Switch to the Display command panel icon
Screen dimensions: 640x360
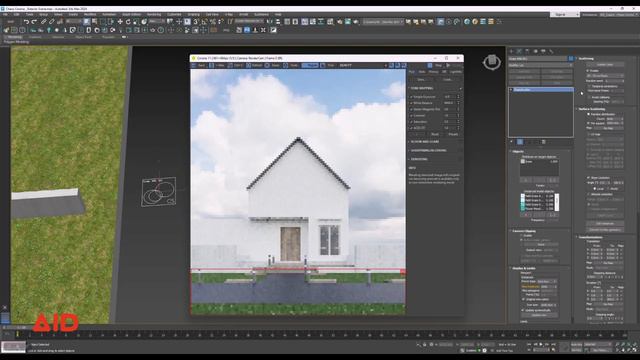pyautogui.click(x=543, y=51)
